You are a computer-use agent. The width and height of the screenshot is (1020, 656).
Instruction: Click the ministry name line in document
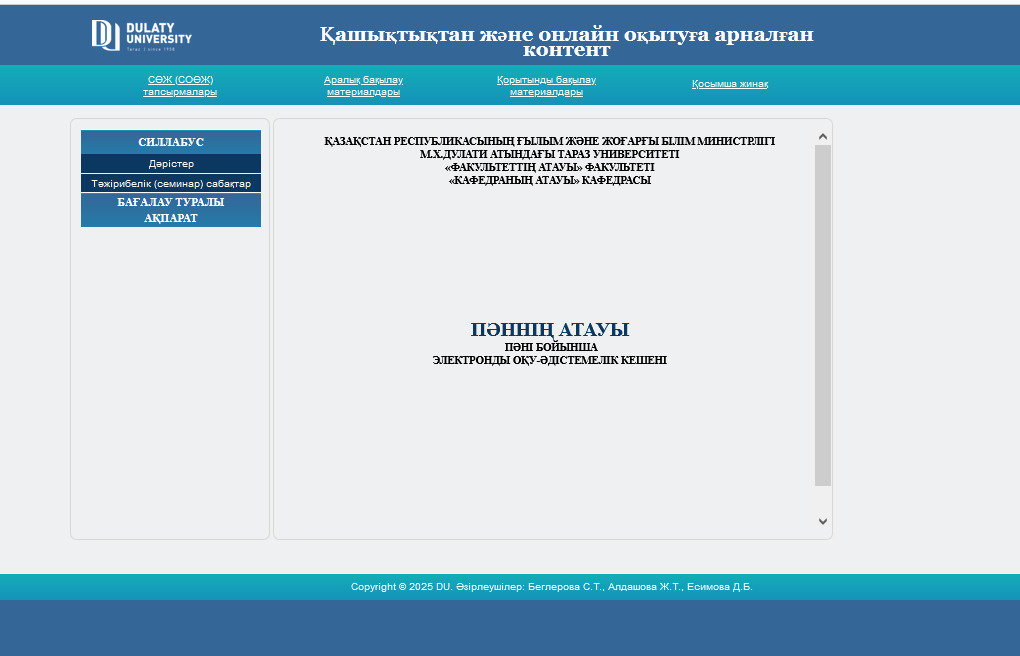(x=549, y=141)
